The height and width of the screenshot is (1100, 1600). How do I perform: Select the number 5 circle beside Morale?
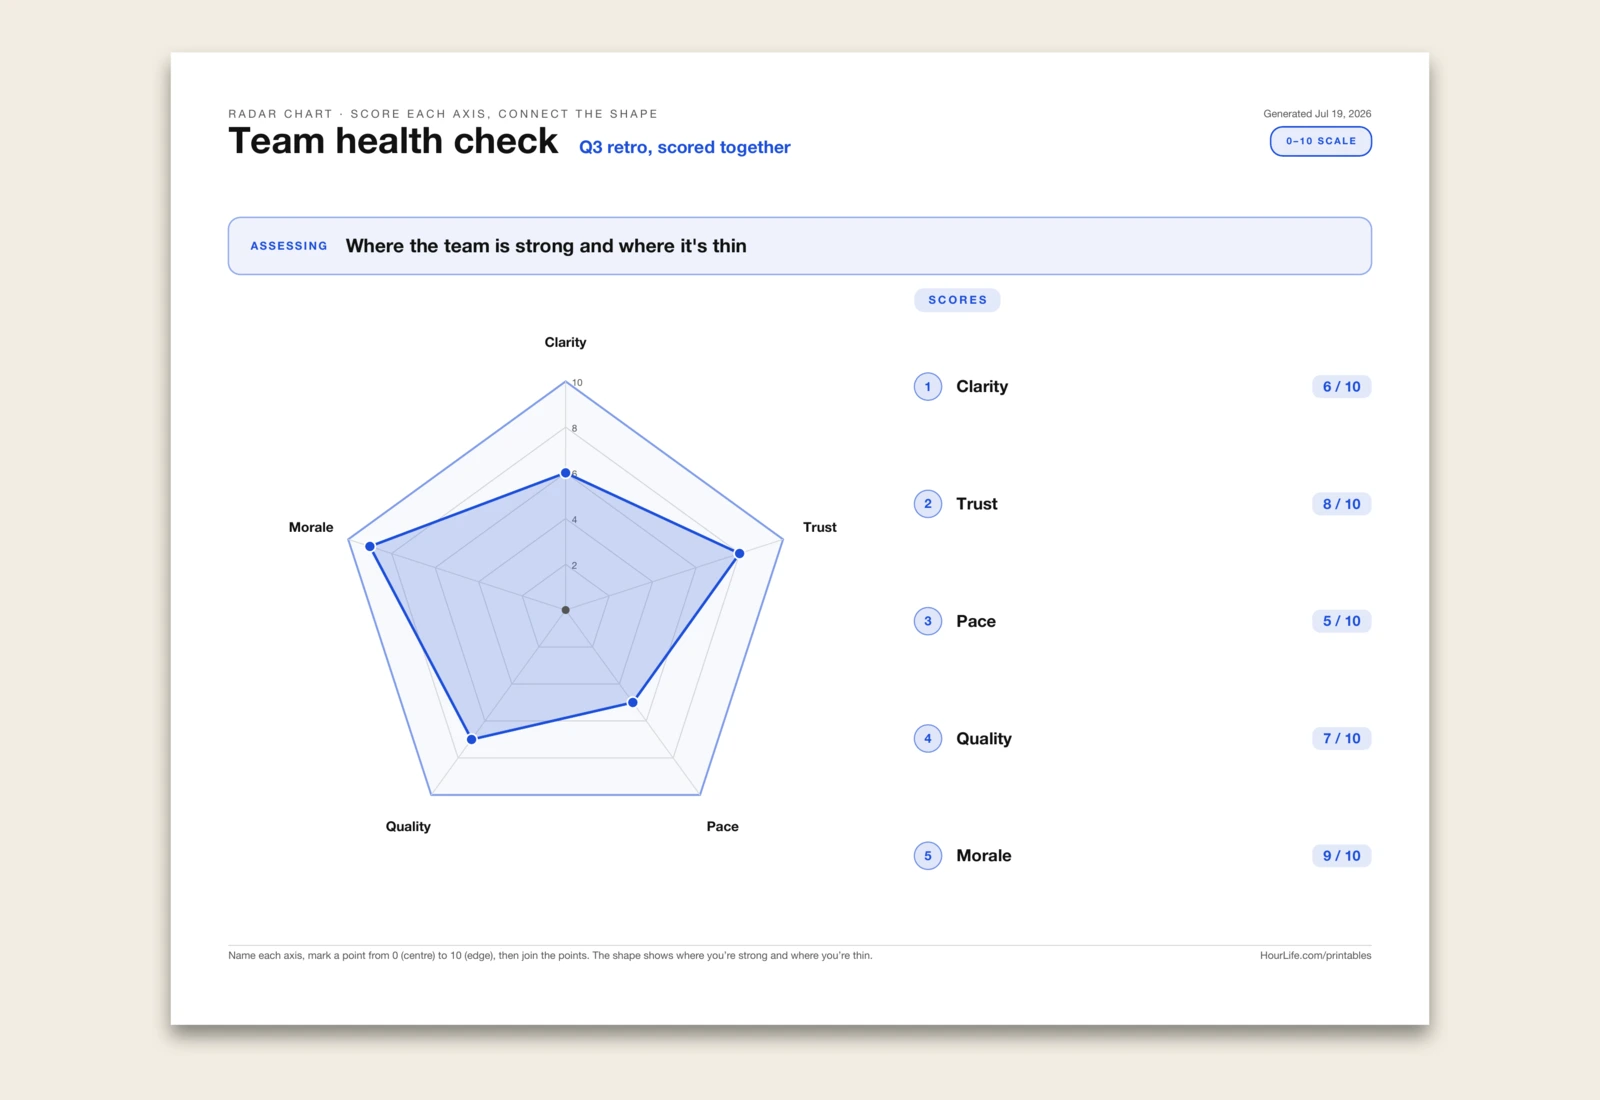coord(928,856)
